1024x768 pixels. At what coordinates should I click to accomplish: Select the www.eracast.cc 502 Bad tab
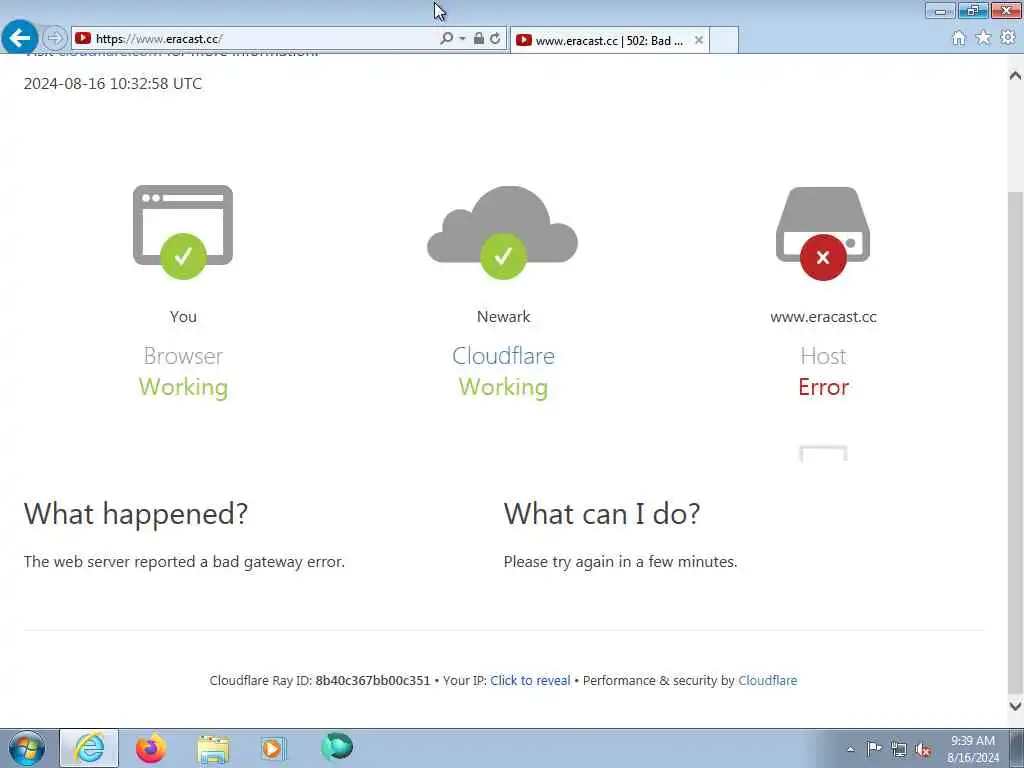pos(609,40)
